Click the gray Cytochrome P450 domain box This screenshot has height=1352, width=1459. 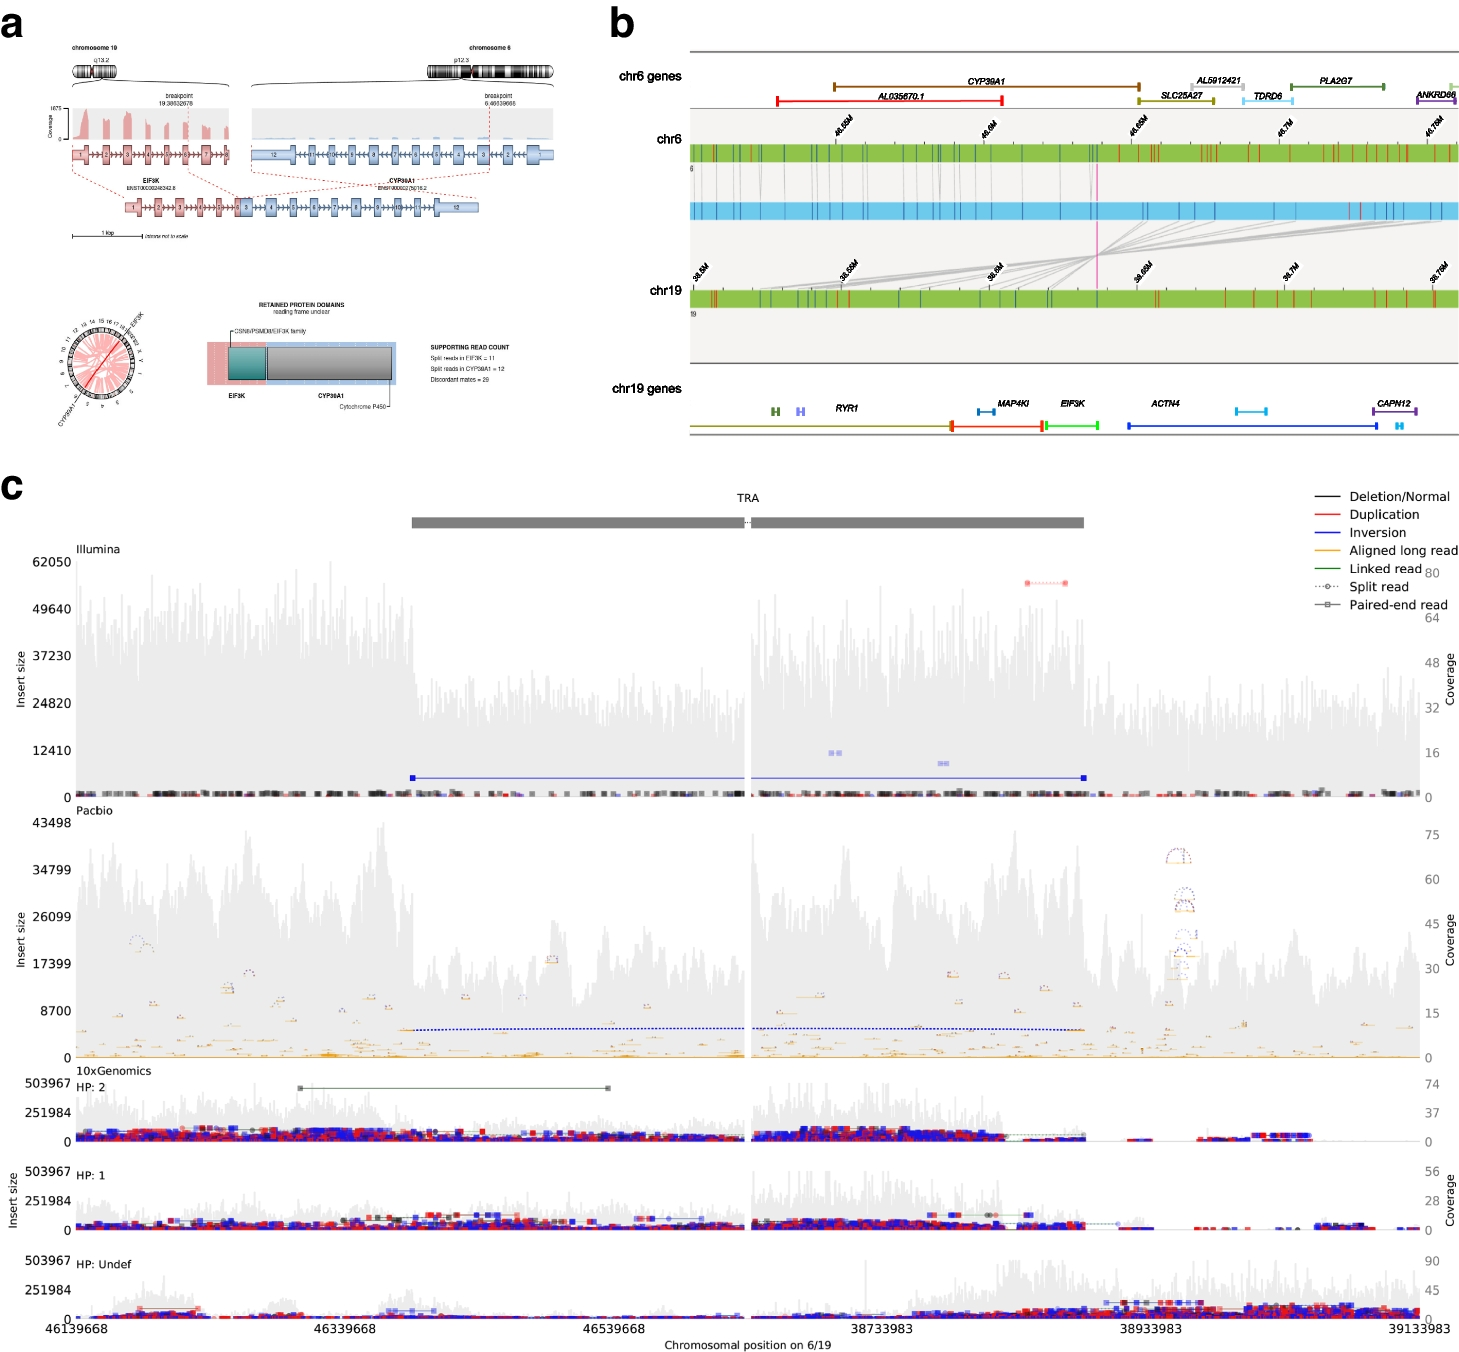click(329, 363)
